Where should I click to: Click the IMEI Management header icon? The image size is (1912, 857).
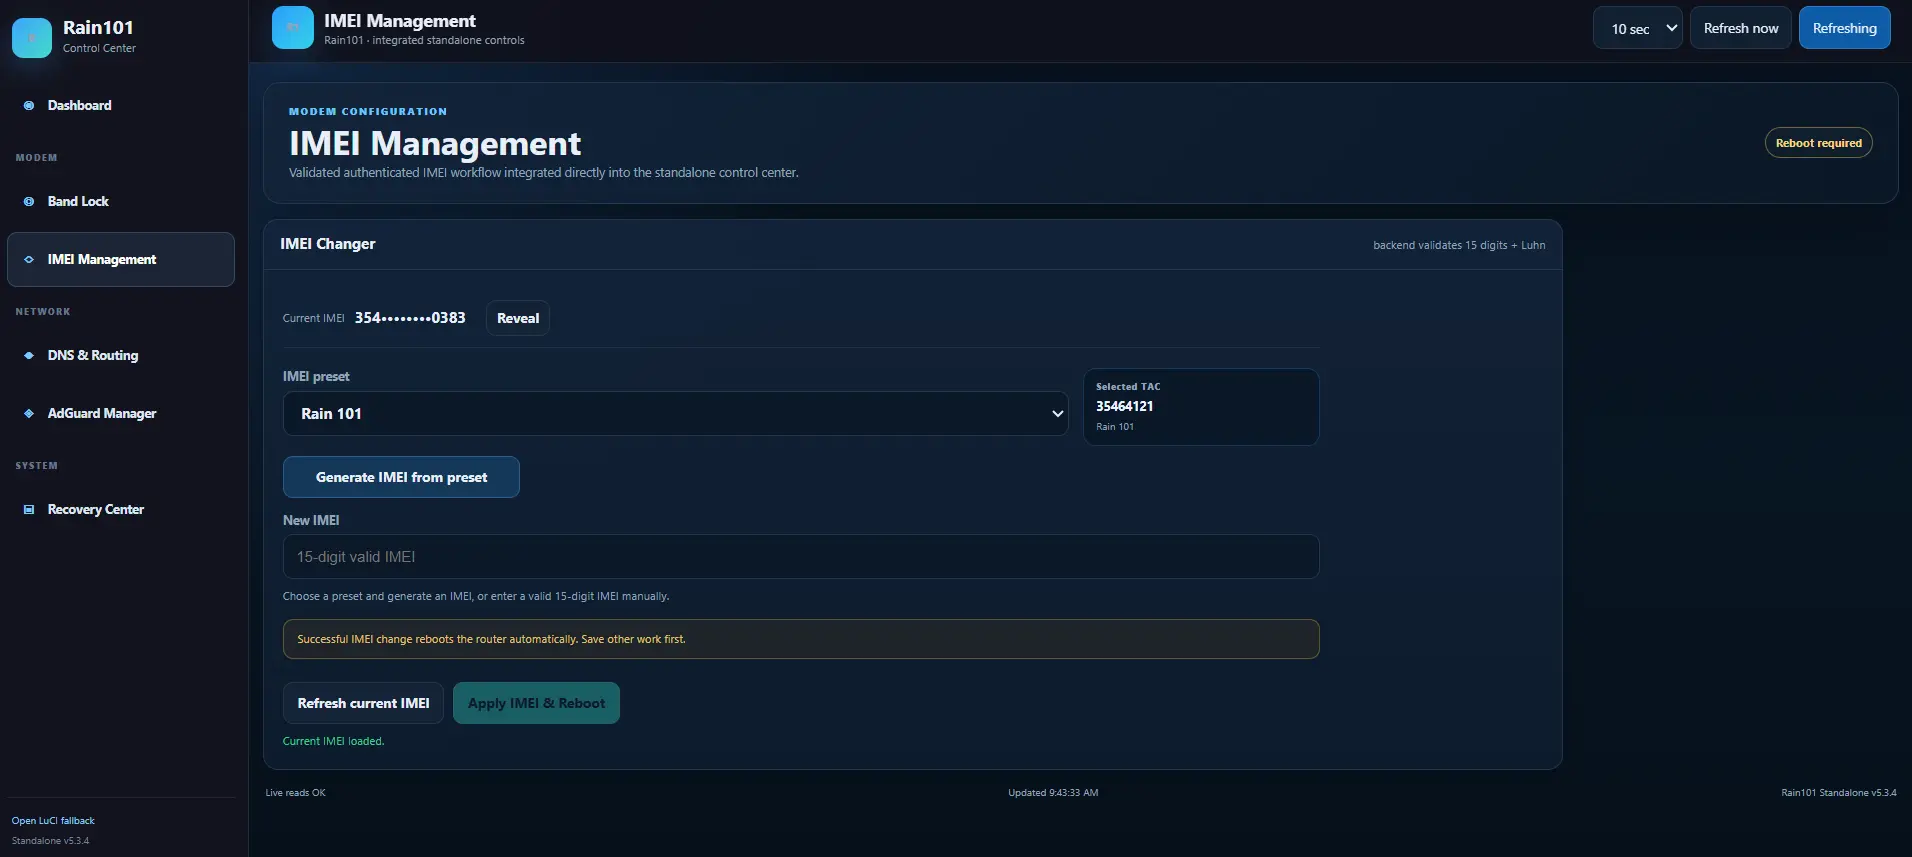click(x=293, y=28)
